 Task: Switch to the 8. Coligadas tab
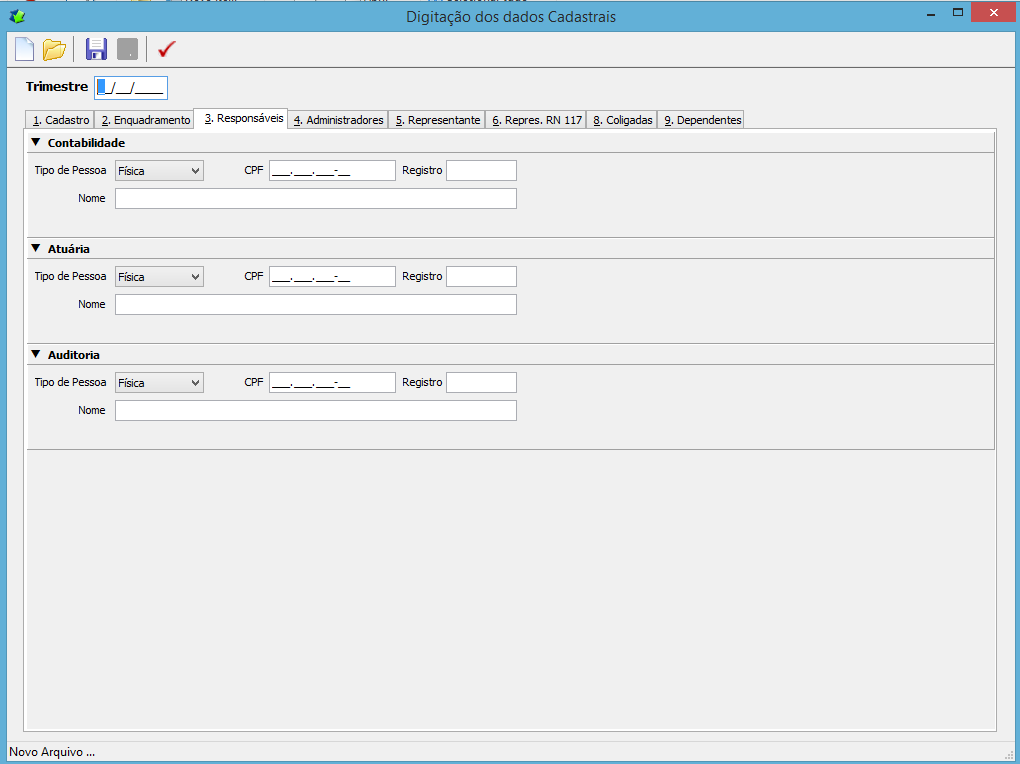[x=622, y=120]
